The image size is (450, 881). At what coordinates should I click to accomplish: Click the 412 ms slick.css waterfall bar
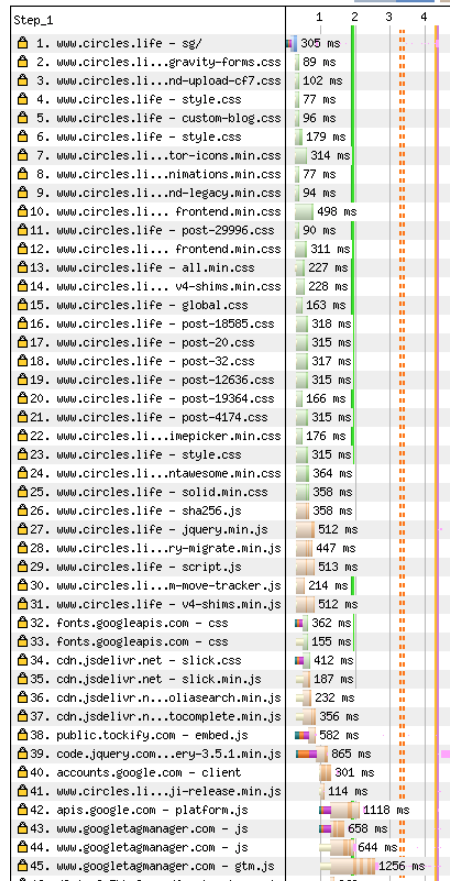tap(302, 660)
